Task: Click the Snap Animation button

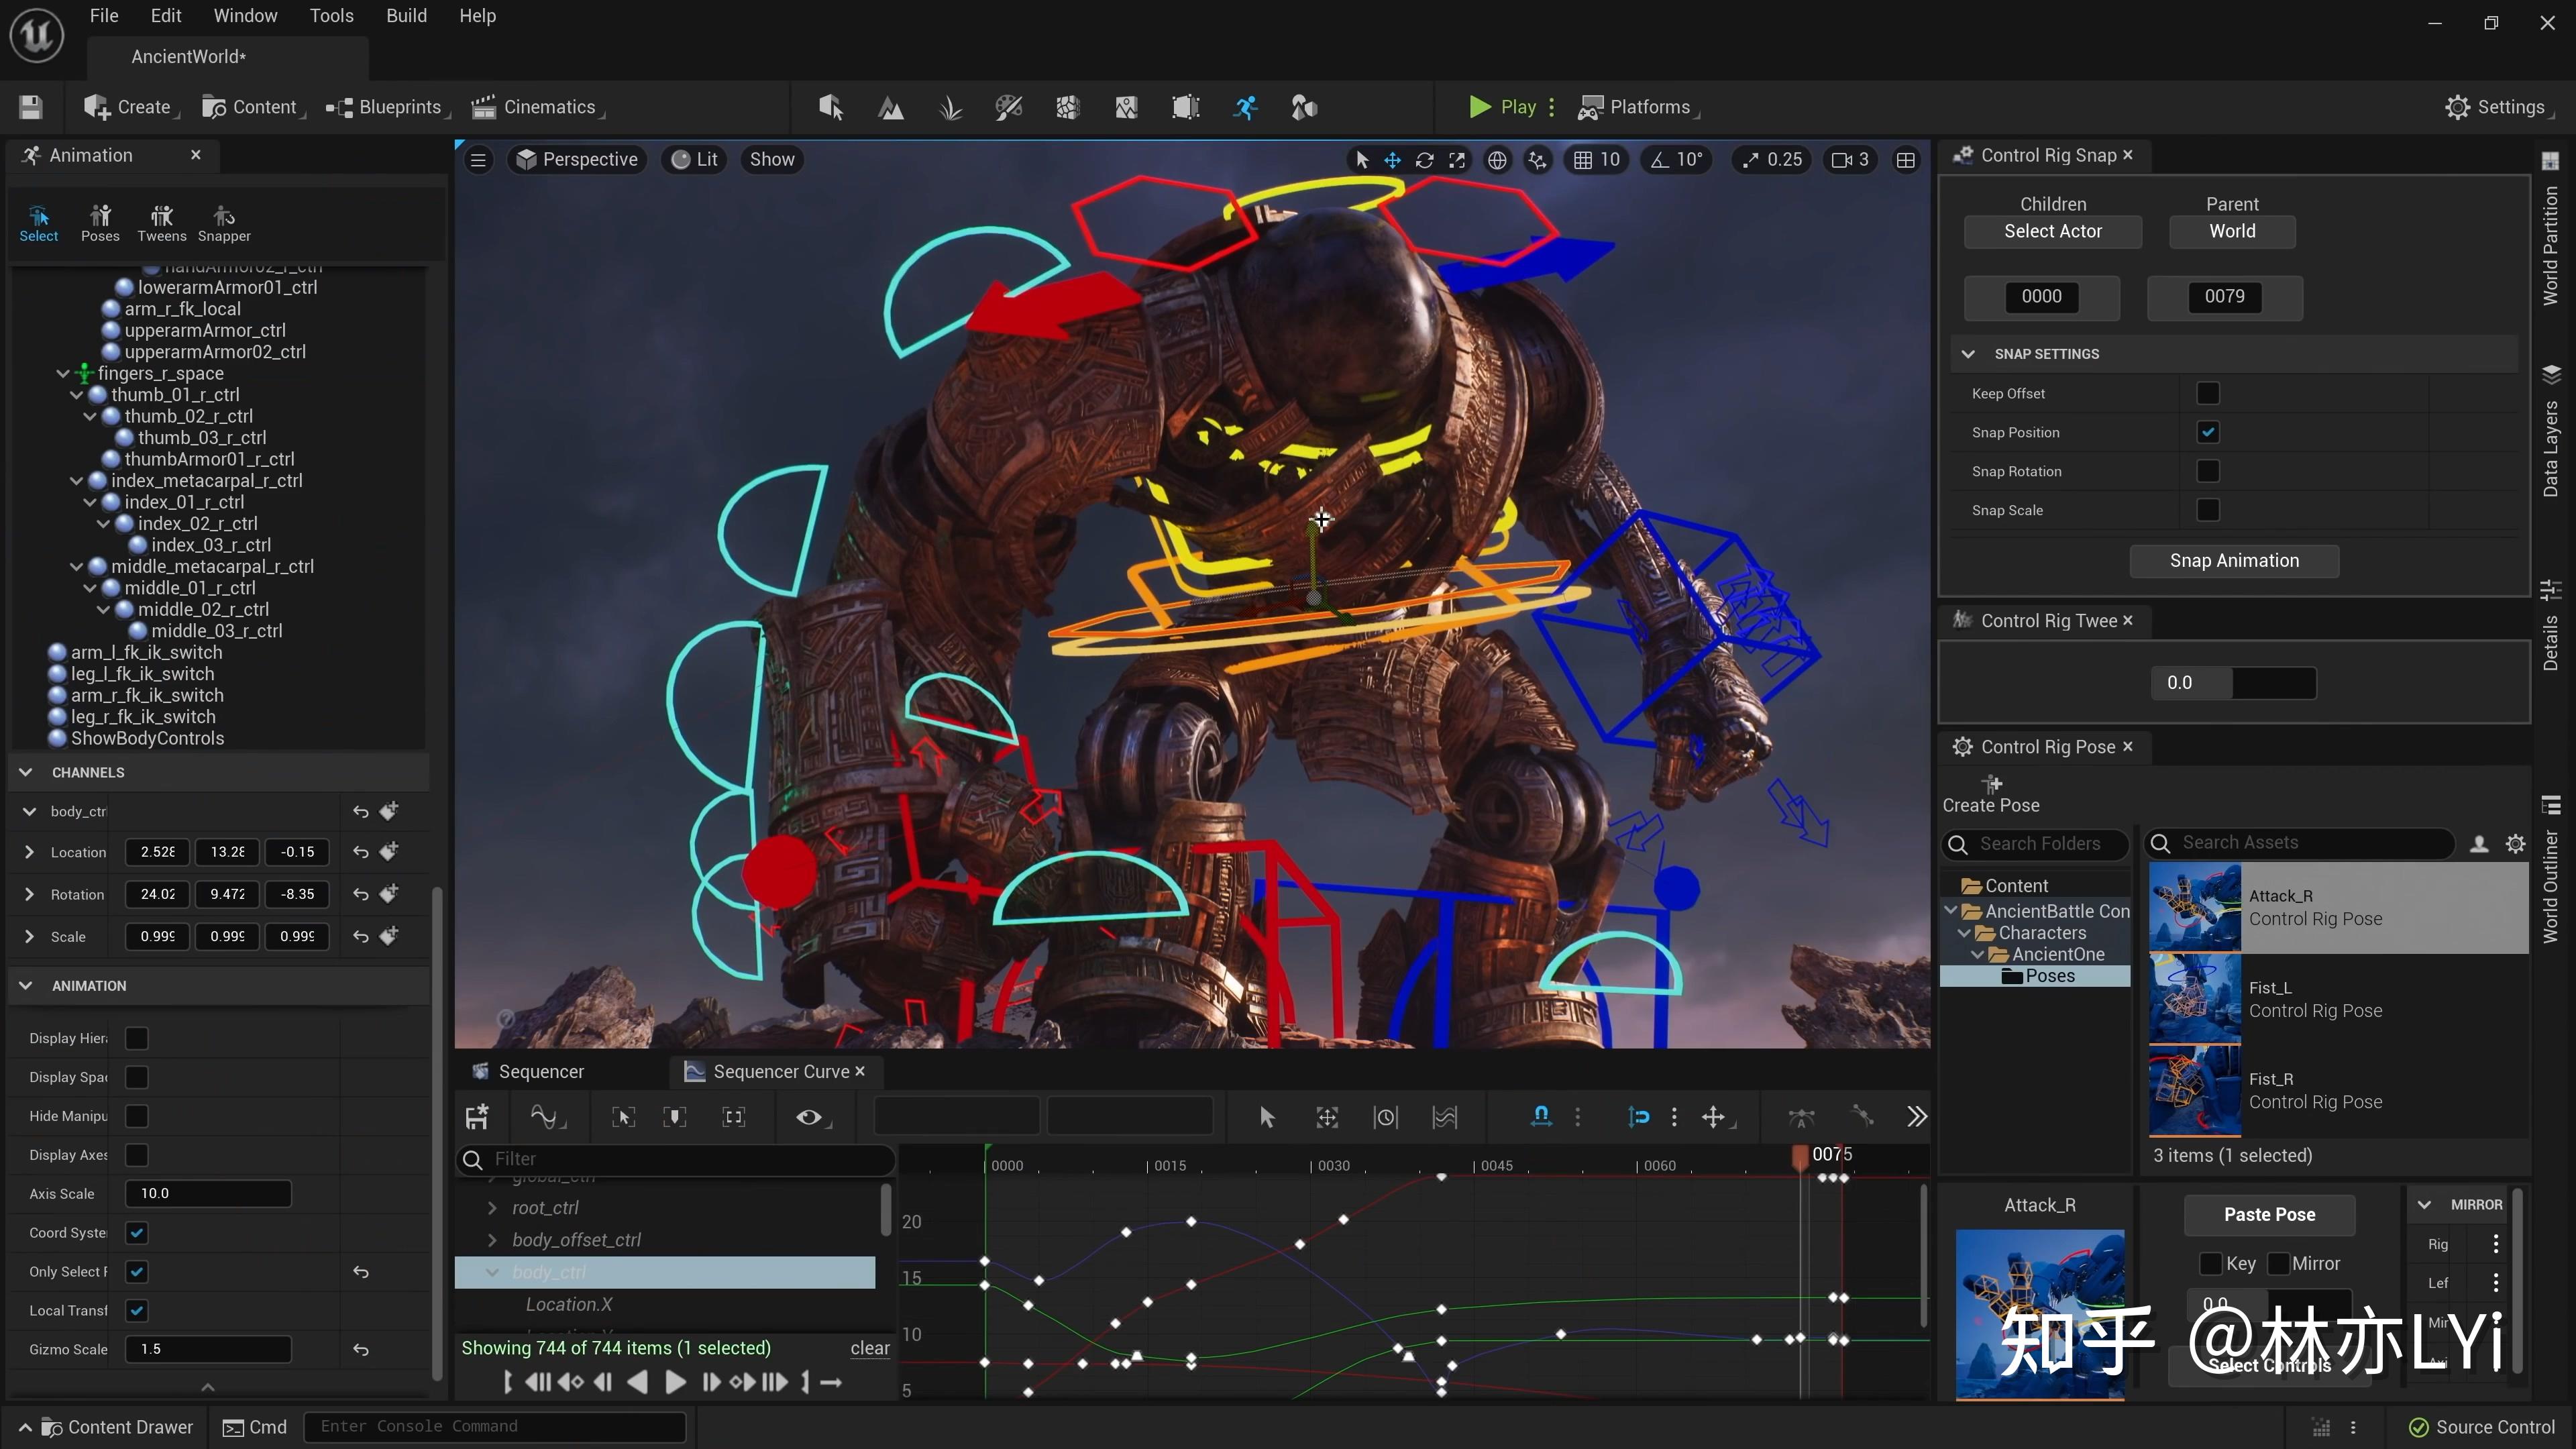Action: 2234,561
